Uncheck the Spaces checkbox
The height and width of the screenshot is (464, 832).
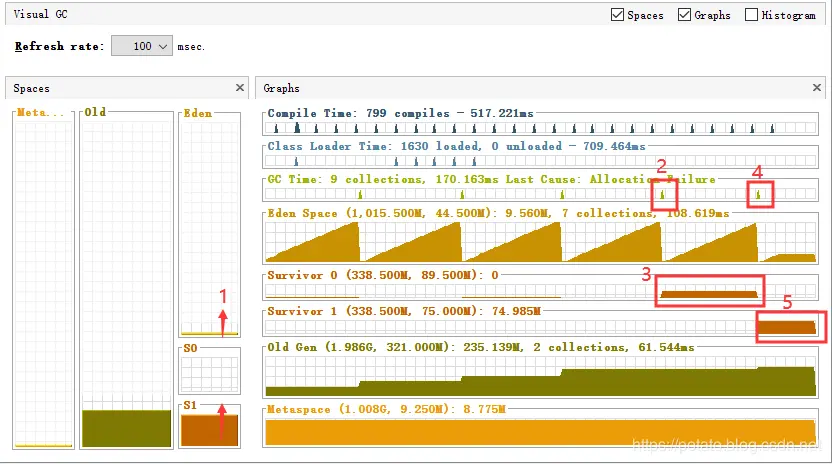click(x=617, y=15)
